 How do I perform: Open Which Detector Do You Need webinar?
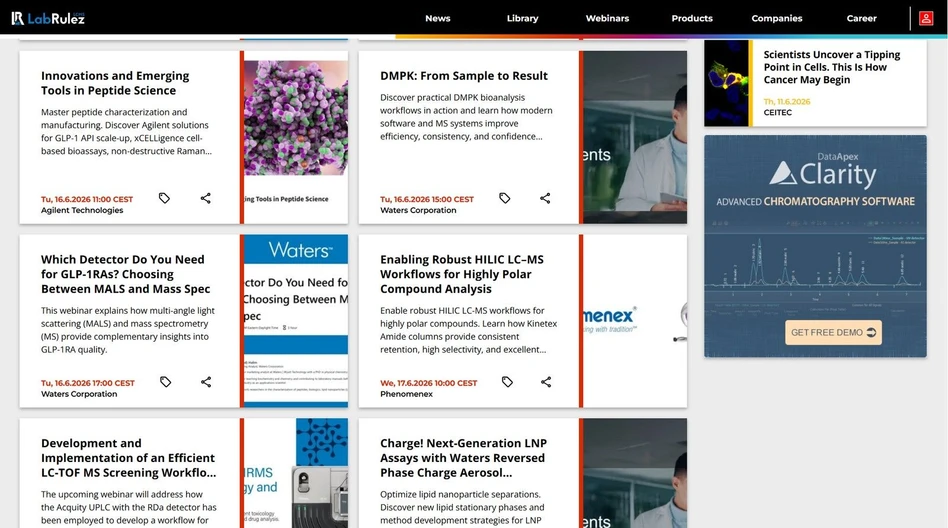(125, 274)
